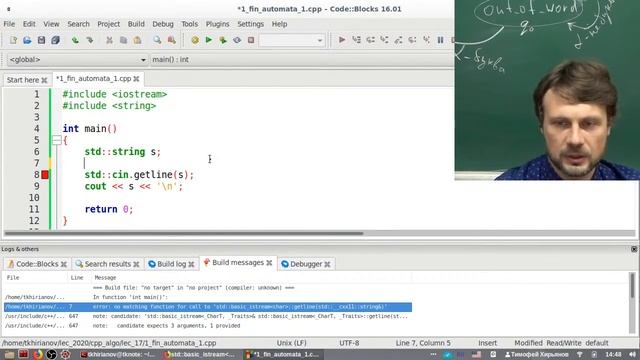Switch to the Search results tab

click(107, 264)
